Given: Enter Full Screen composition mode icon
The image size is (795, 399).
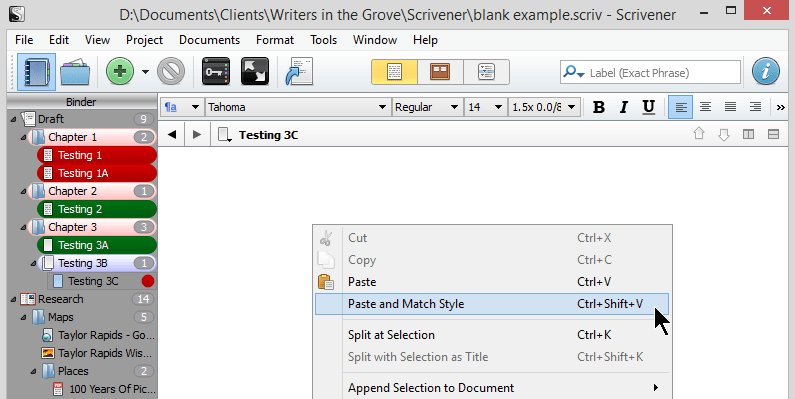Looking at the screenshot, I should pos(255,71).
